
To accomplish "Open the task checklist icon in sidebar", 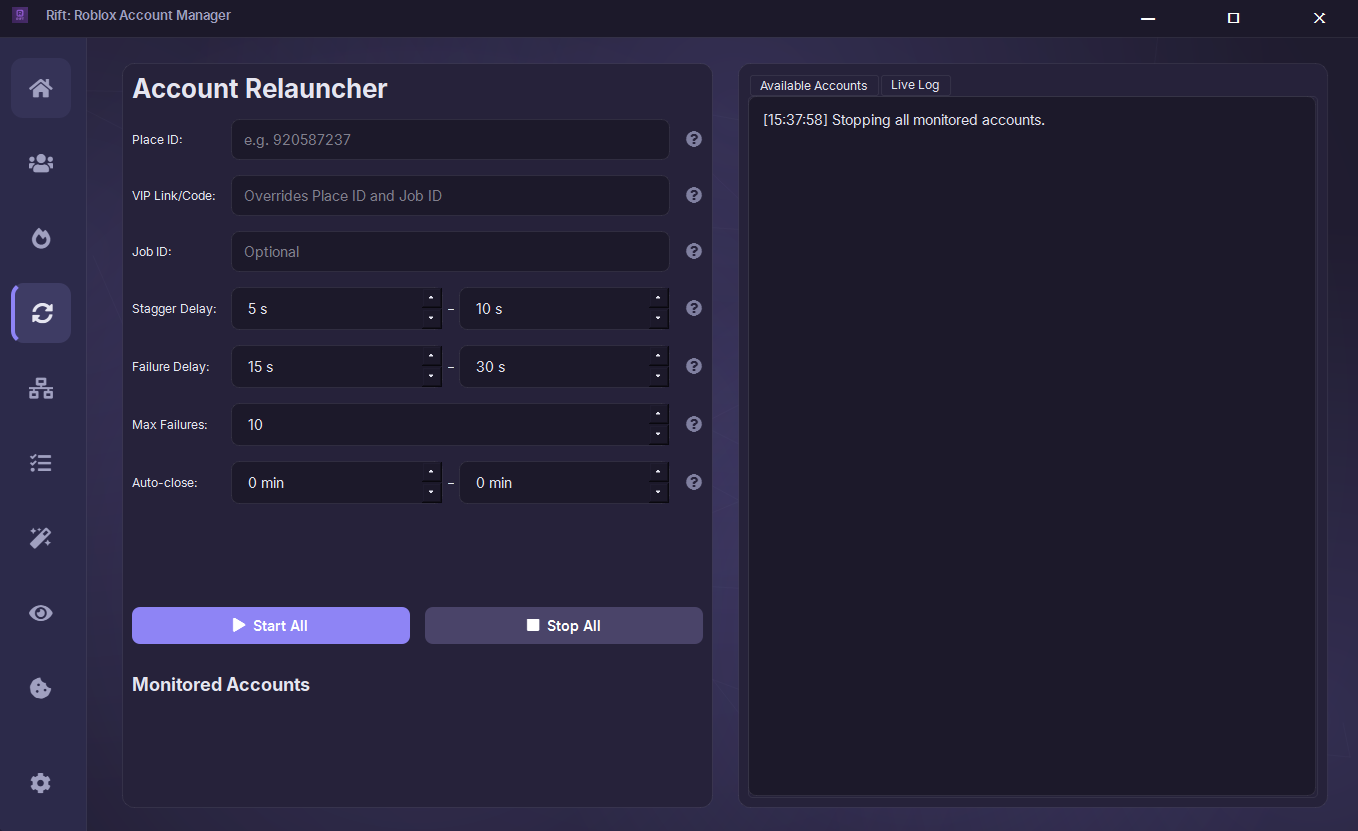I will point(41,463).
